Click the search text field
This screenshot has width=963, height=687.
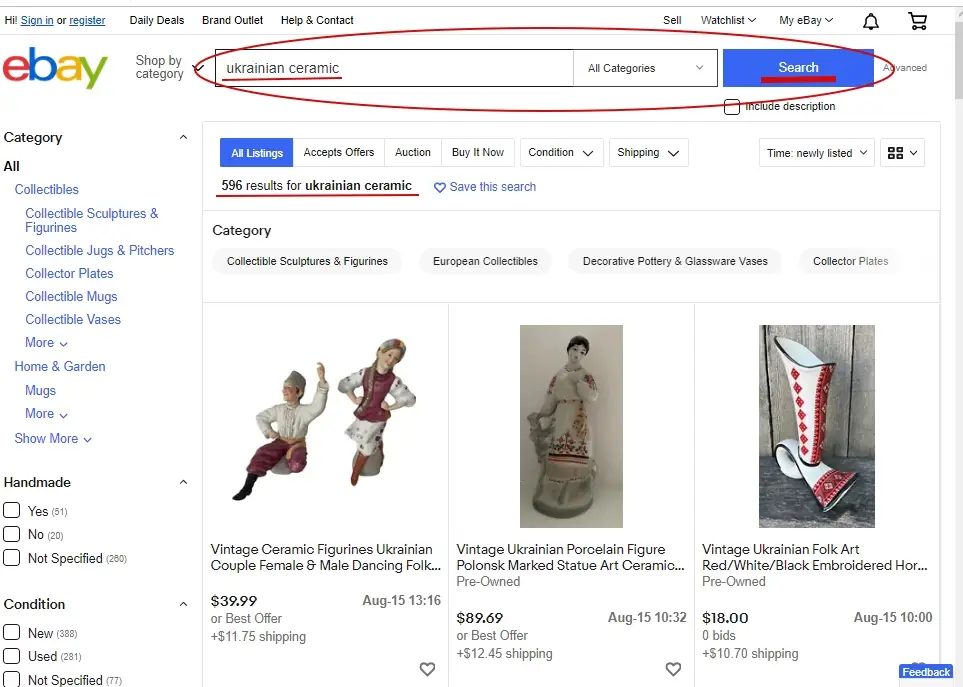click(x=394, y=68)
